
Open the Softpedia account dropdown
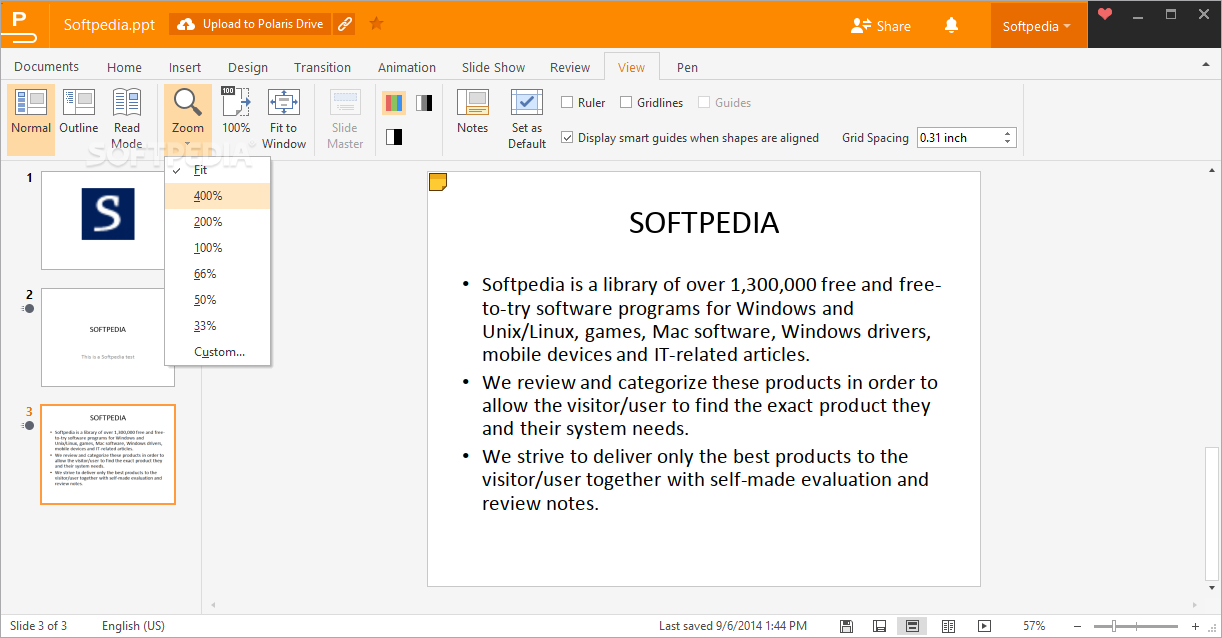1037,26
